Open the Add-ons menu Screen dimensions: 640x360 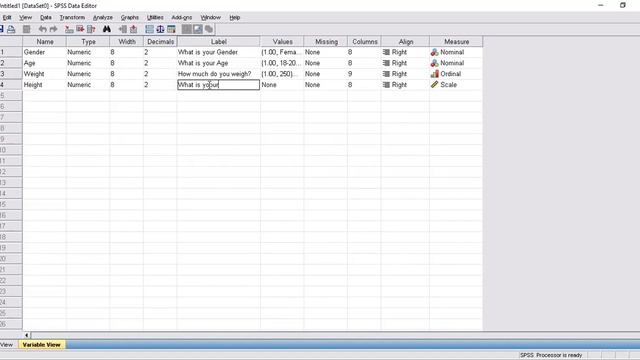point(182,18)
